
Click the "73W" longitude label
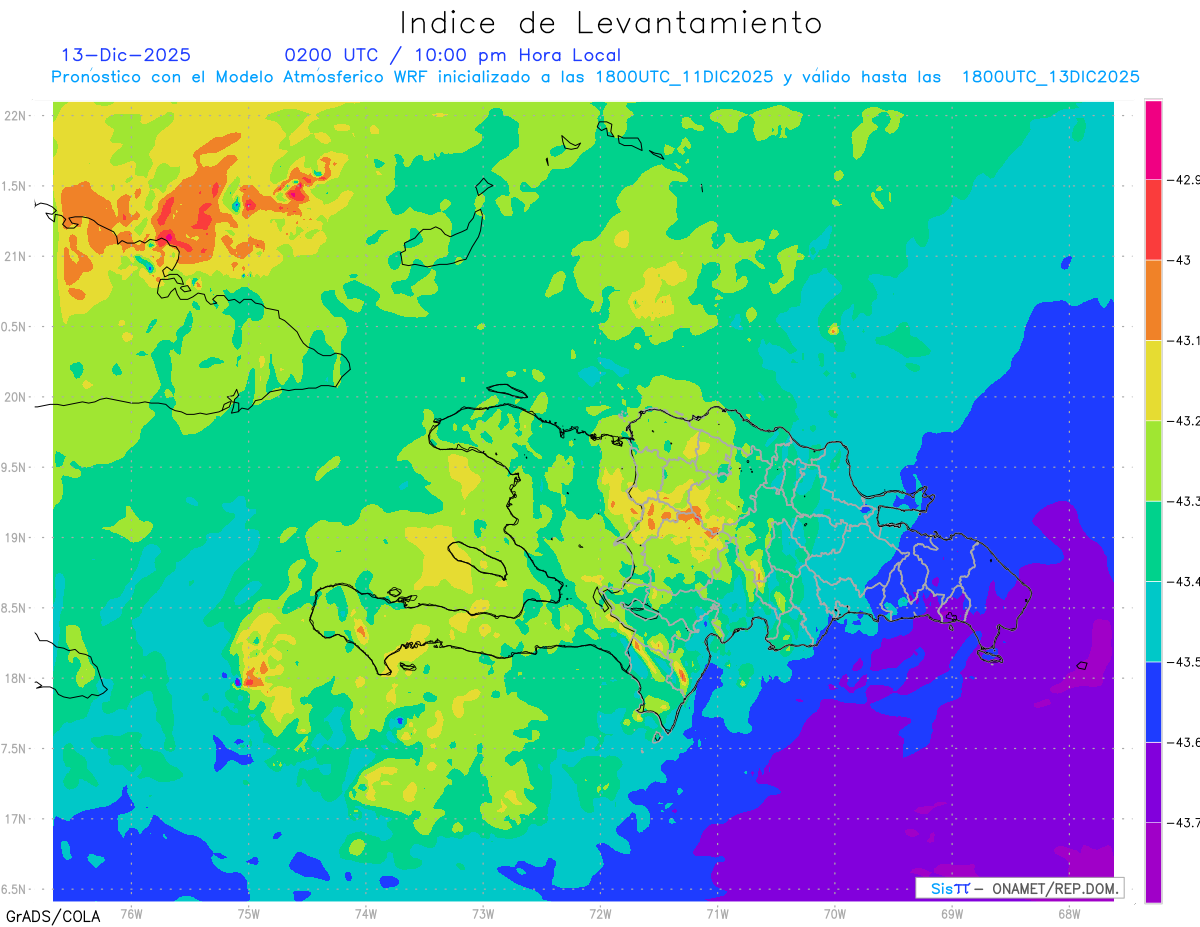pos(483,914)
